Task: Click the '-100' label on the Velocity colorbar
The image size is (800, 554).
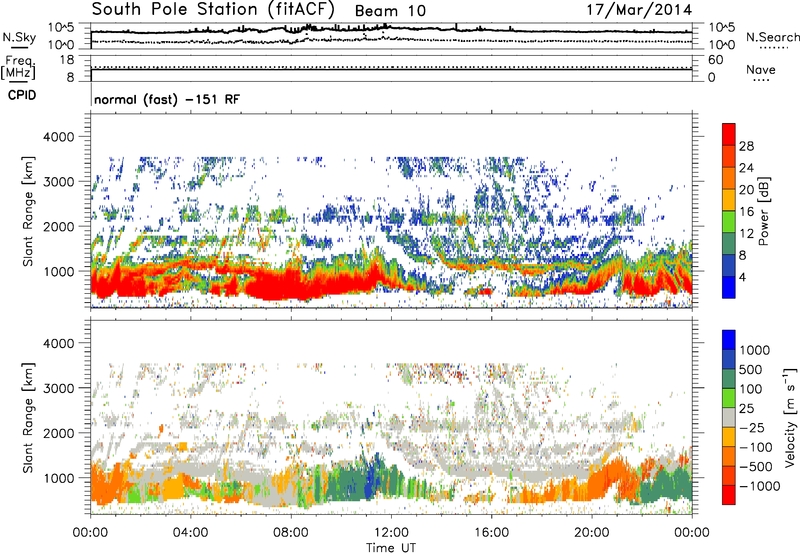Action: [756, 447]
